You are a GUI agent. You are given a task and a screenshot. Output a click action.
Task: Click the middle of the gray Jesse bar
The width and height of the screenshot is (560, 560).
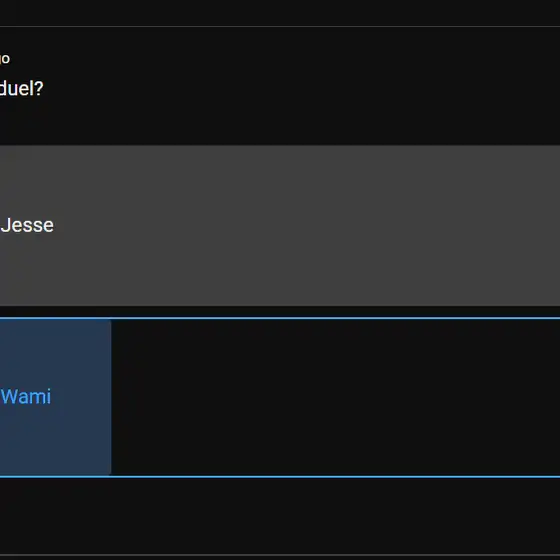[x=280, y=225]
